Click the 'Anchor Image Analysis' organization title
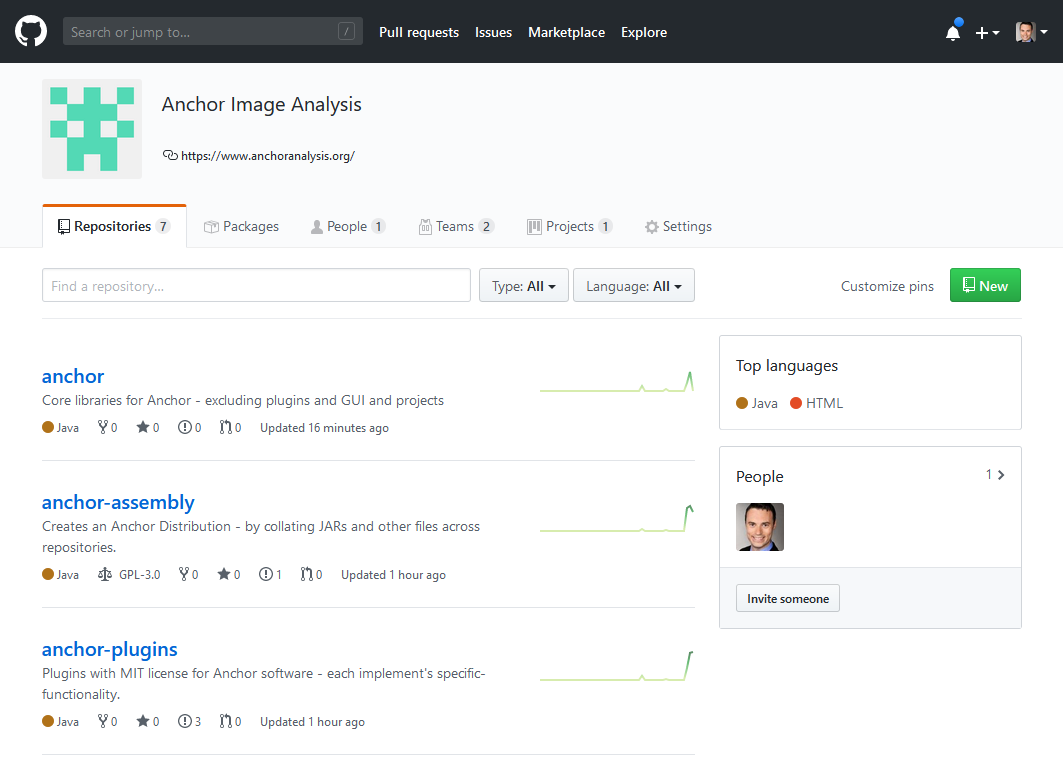Screen dimensions: 1063x770 262,104
